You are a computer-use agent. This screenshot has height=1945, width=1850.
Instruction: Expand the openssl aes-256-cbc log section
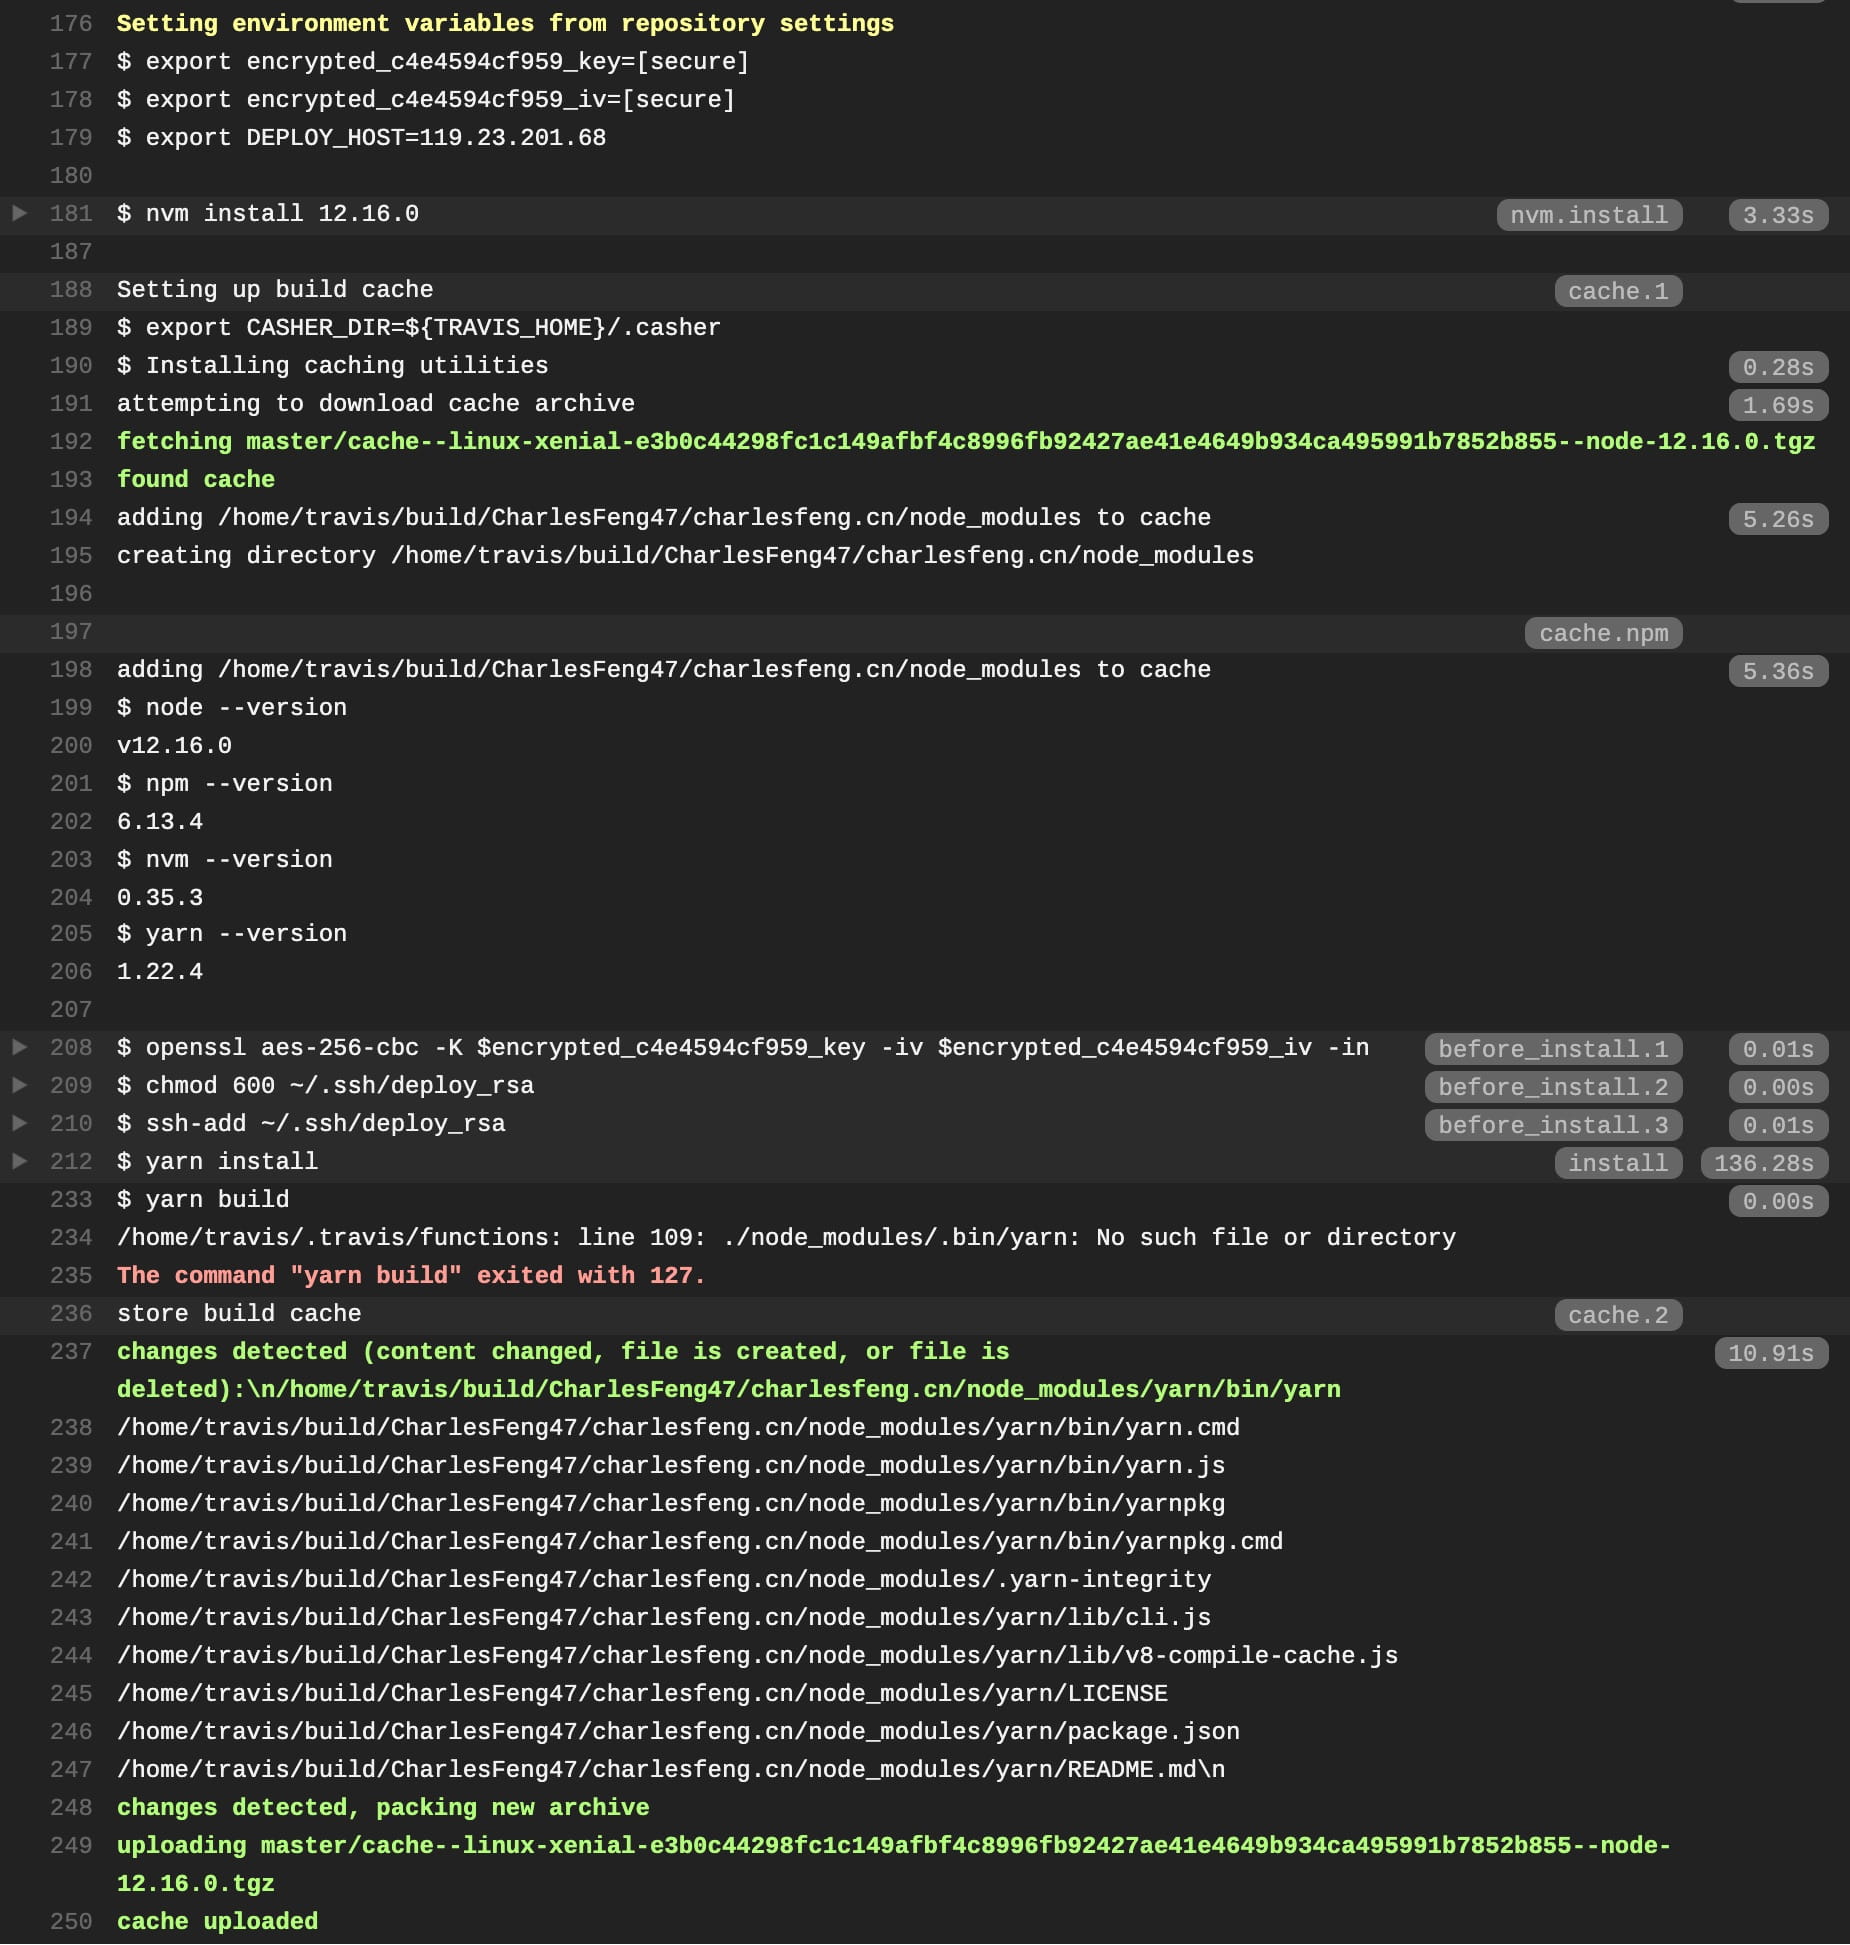point(19,1047)
